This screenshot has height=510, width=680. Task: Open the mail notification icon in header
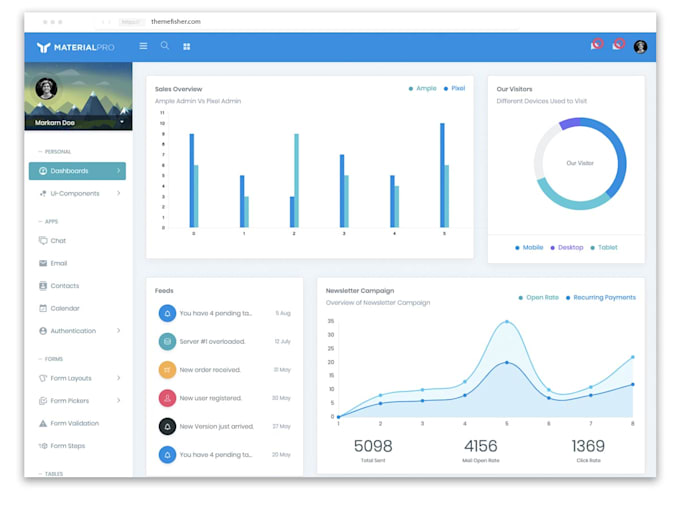pos(618,45)
